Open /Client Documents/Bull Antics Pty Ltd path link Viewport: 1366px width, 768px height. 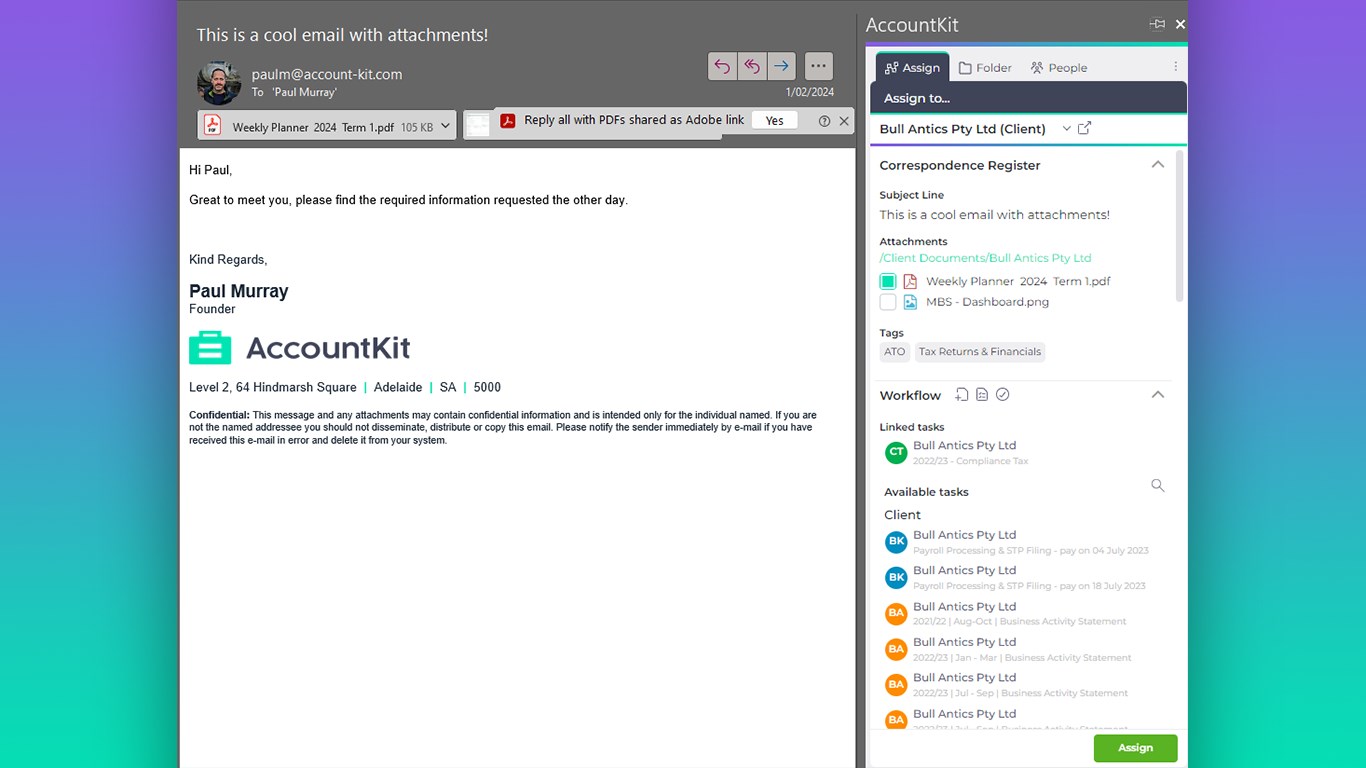click(x=985, y=258)
